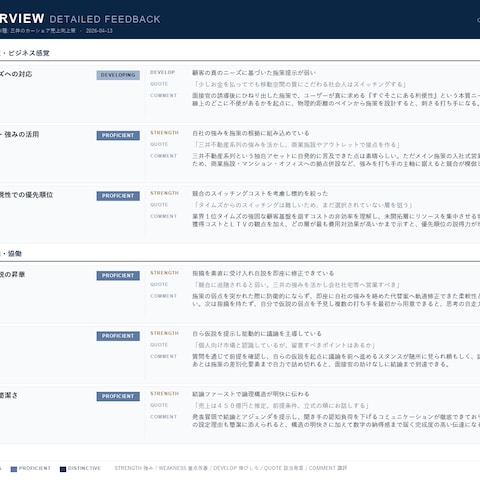Click the PROFICIENT badge beside 指摘を素直に受け入れ

point(118,275)
